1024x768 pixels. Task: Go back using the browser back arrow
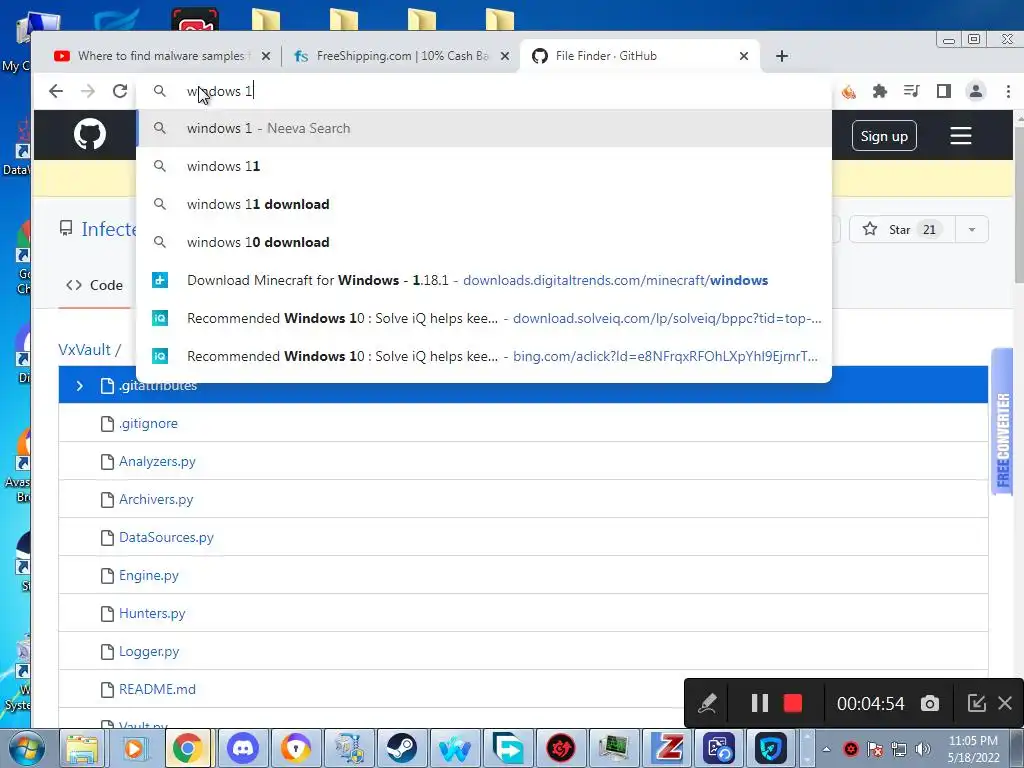point(56,91)
